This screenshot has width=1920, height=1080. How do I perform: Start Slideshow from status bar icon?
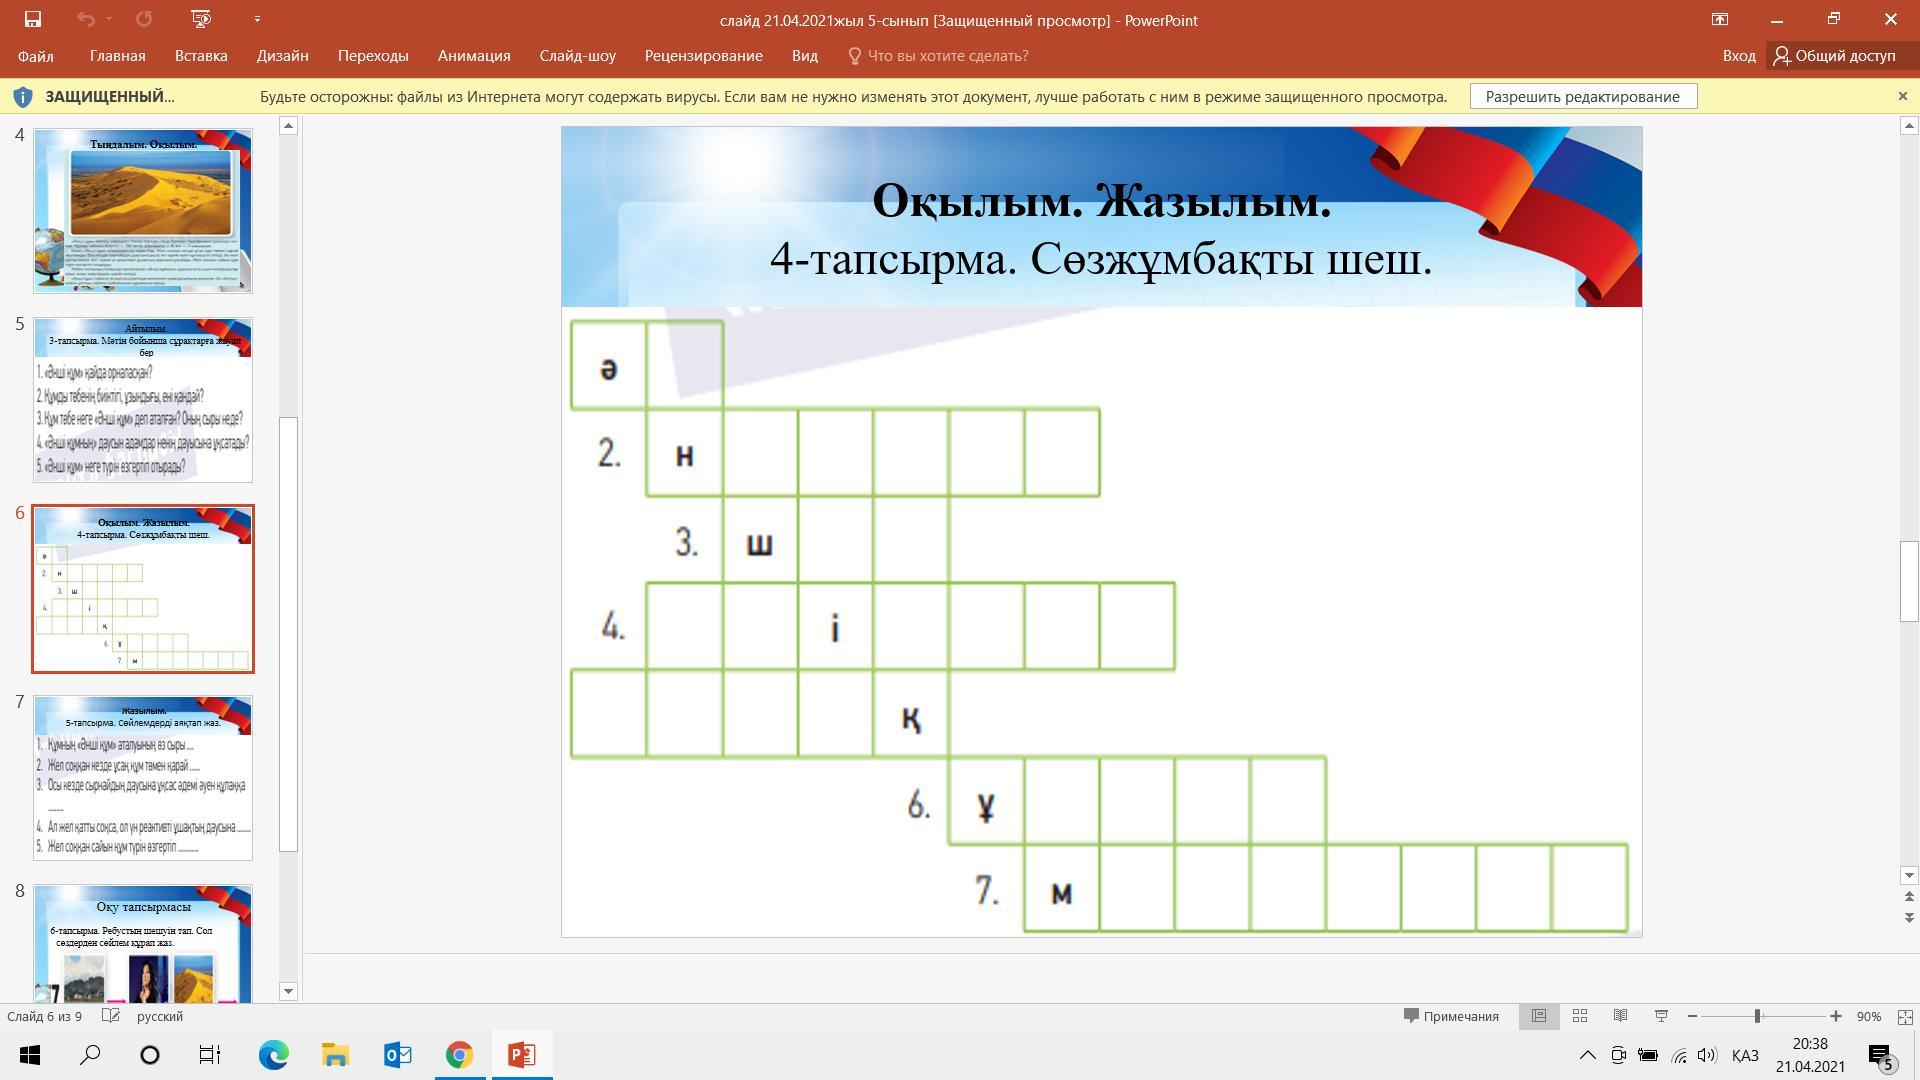pyautogui.click(x=1661, y=1016)
